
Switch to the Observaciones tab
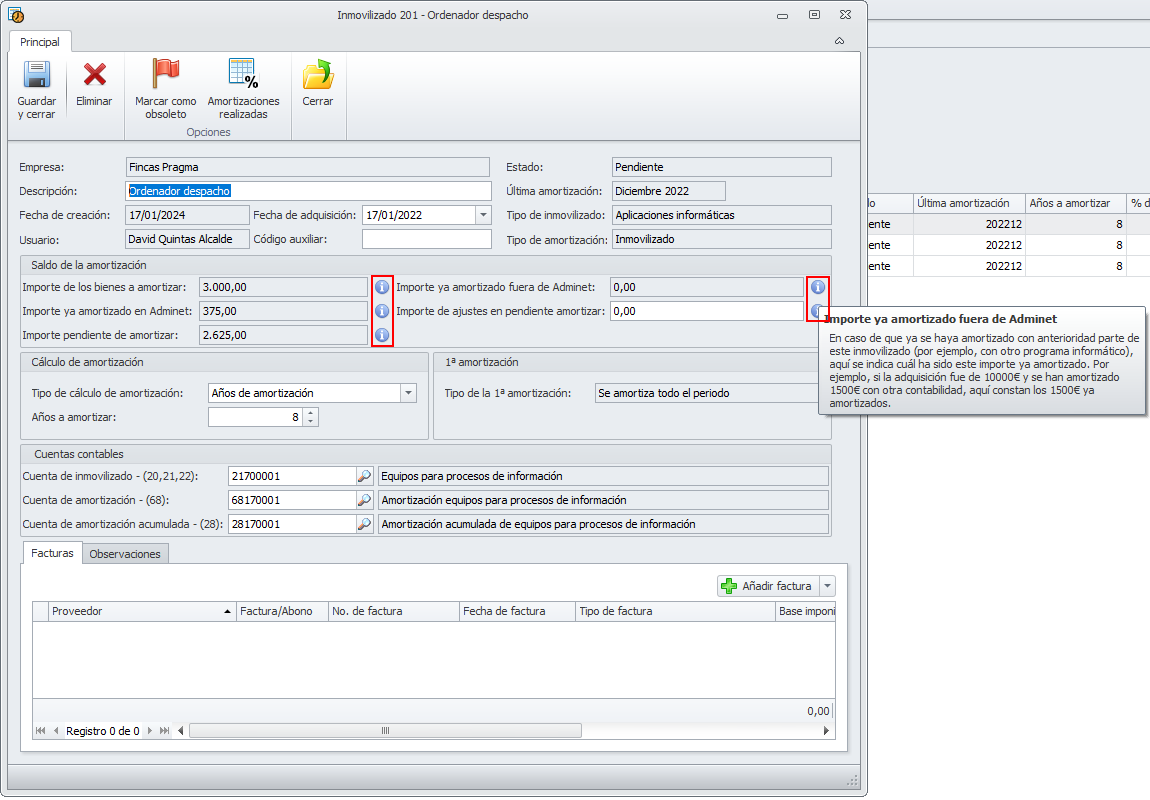(x=125, y=554)
